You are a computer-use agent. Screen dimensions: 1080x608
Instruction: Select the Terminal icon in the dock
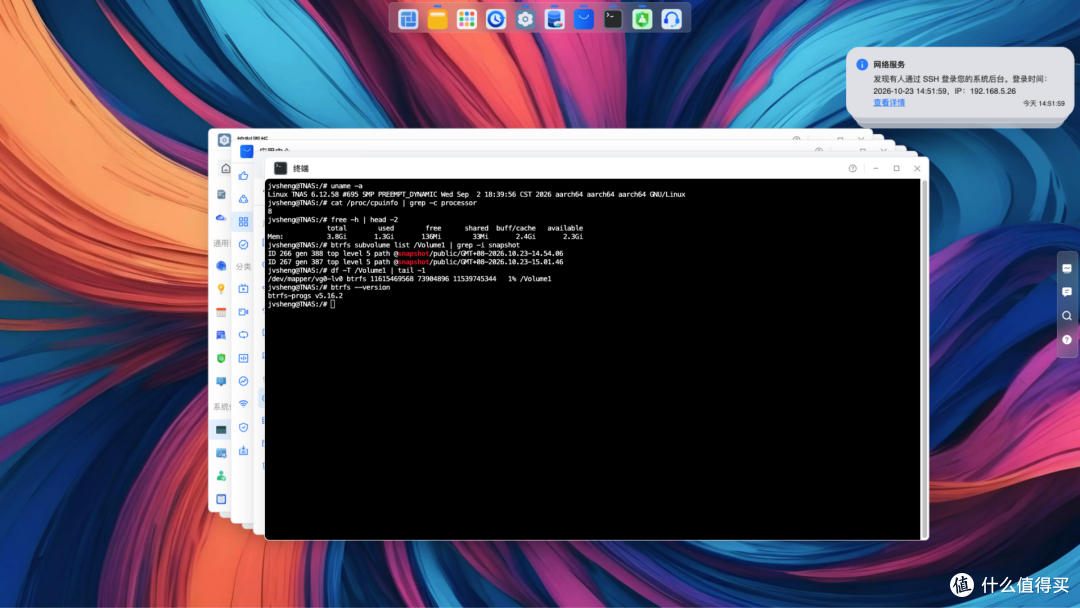[x=613, y=19]
